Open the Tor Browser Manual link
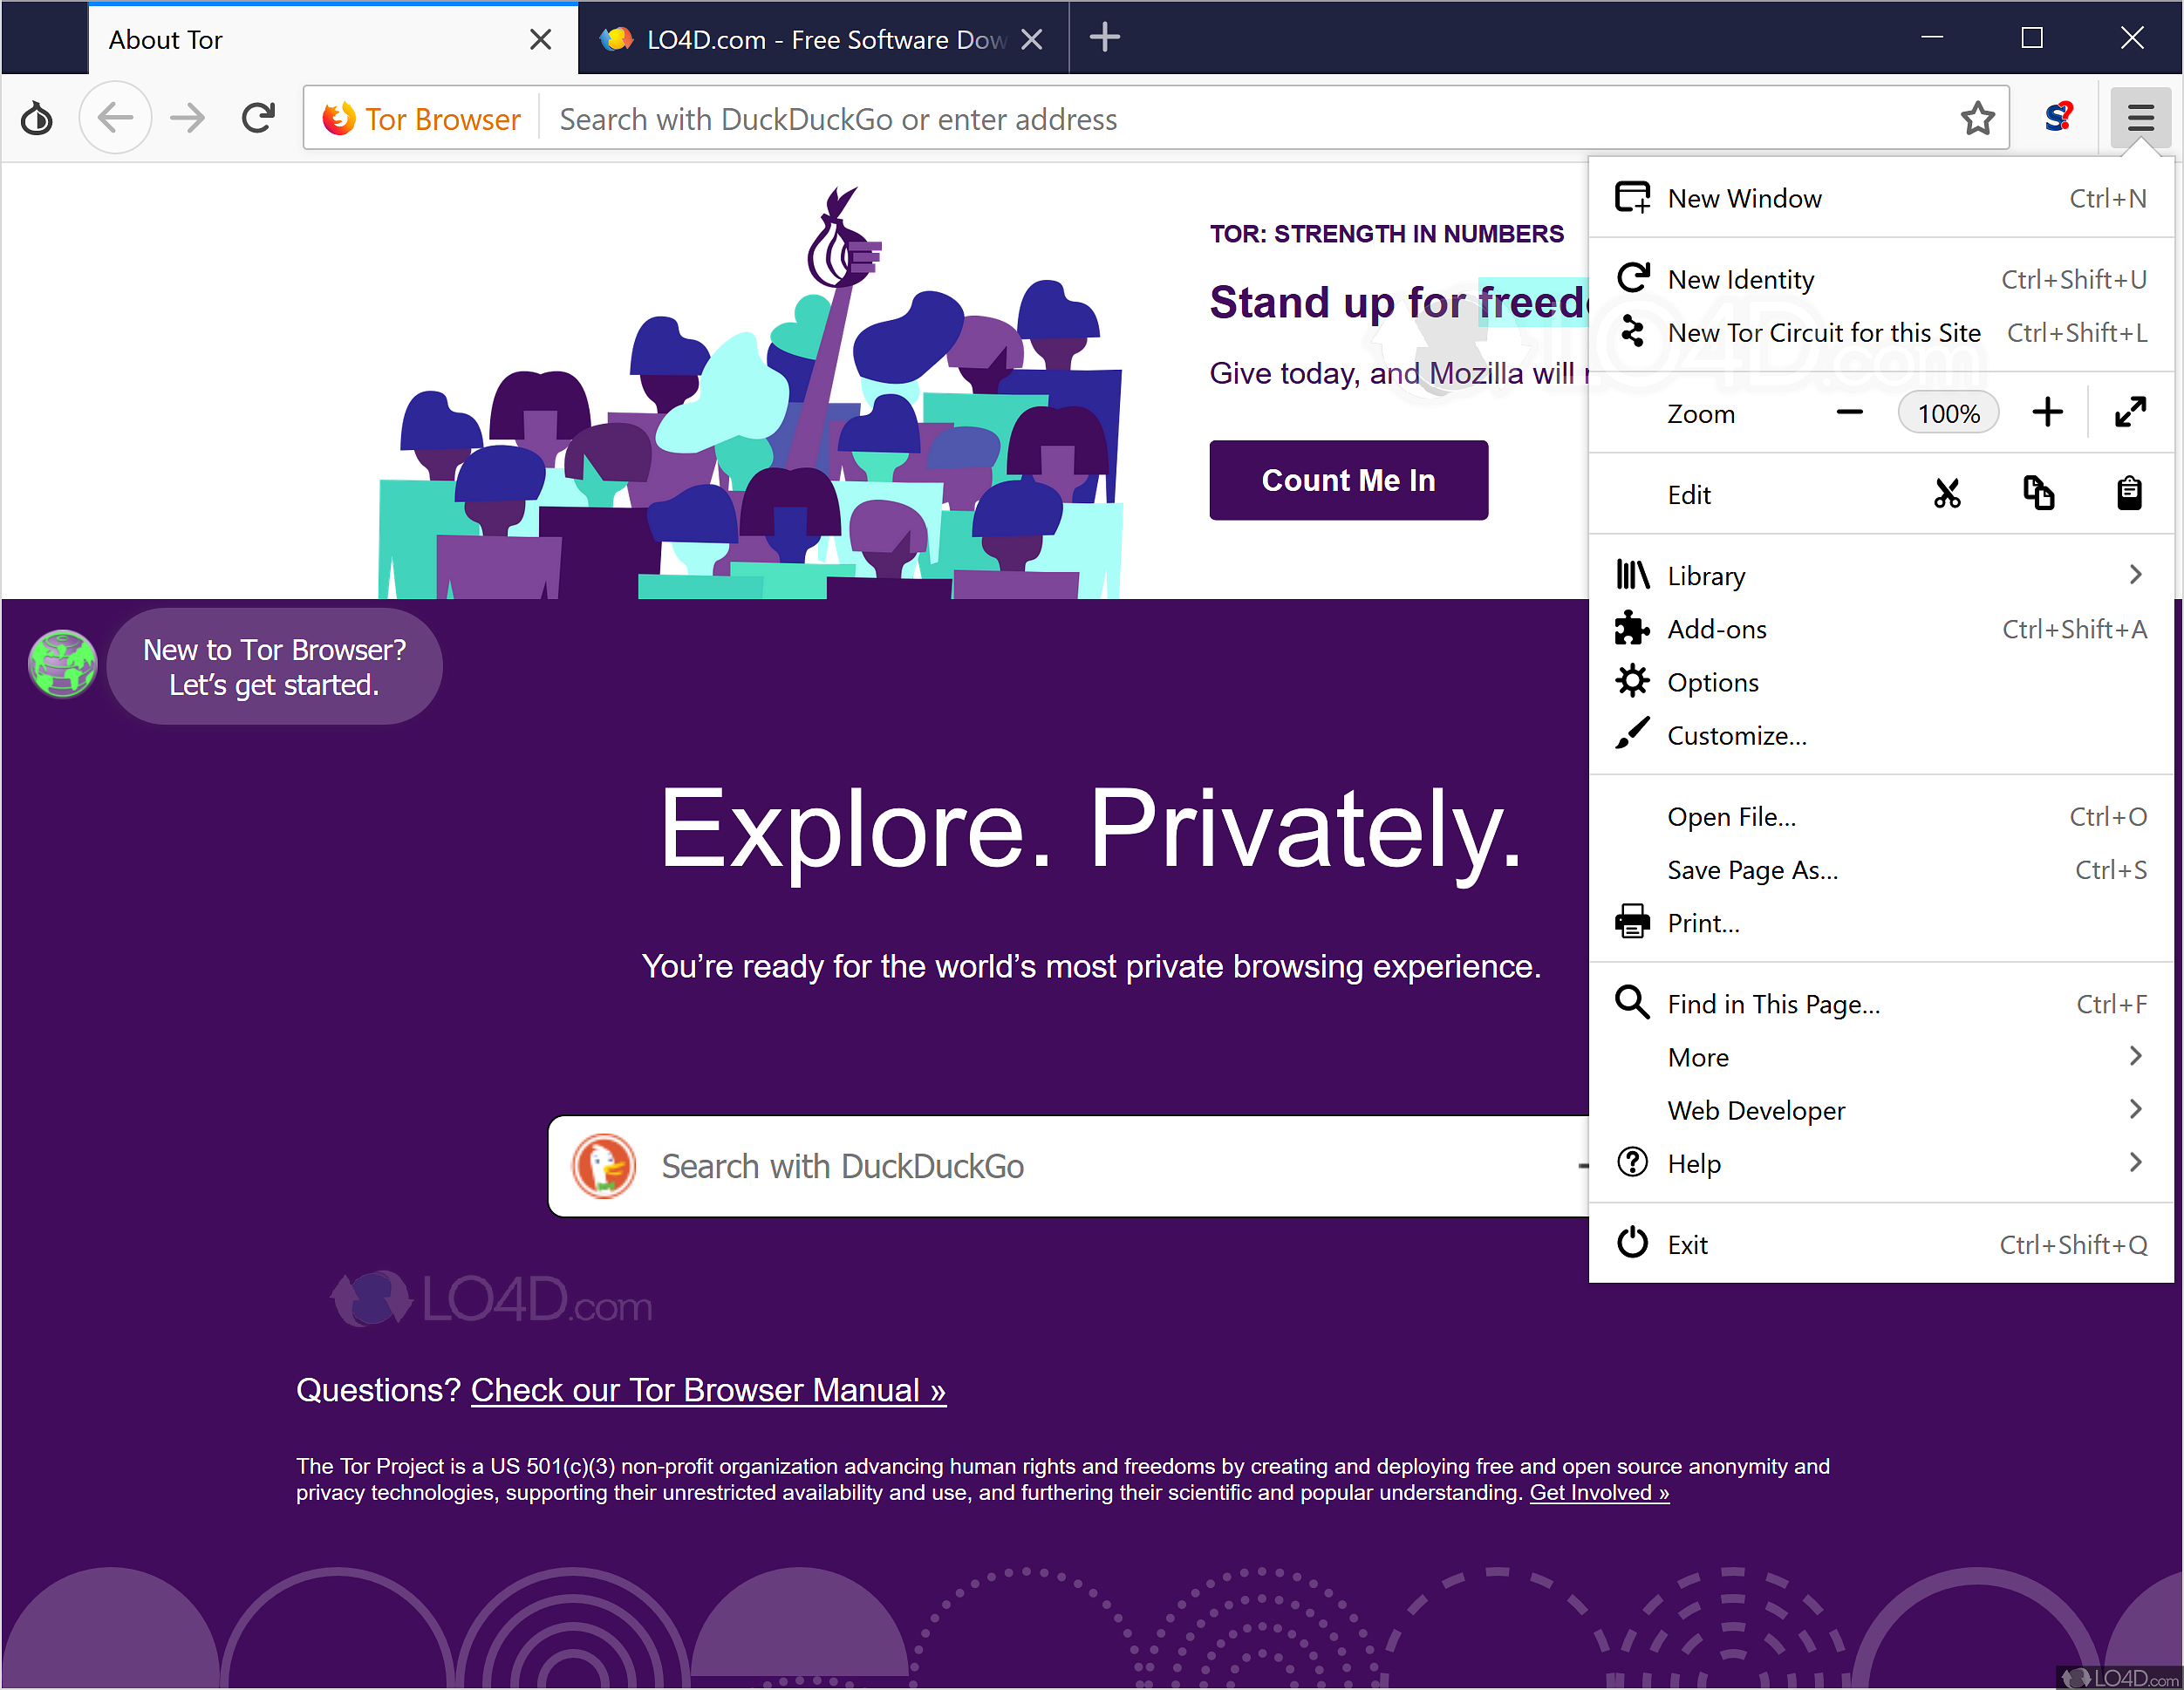Viewport: 2184px width, 1690px height. (x=707, y=1390)
